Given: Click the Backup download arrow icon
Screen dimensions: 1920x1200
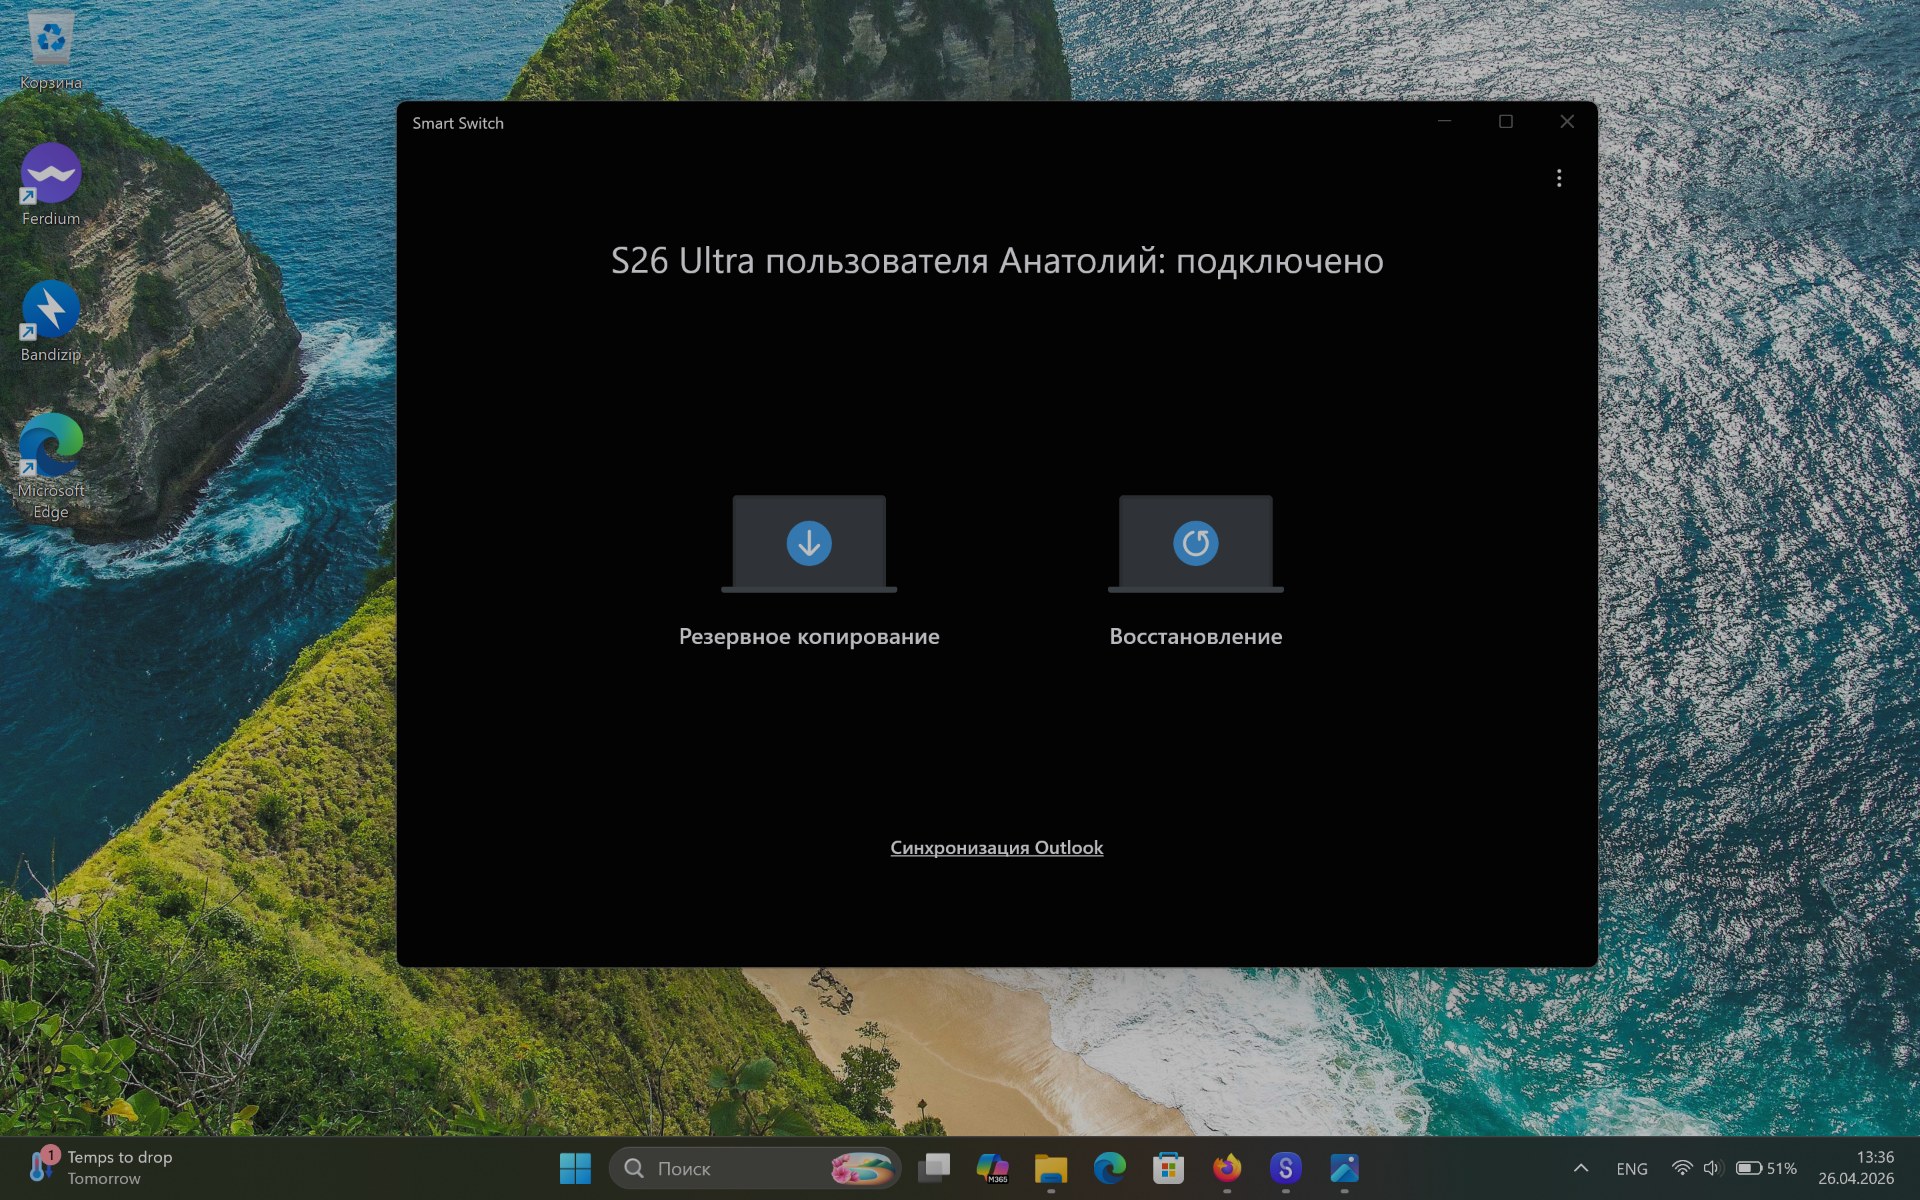Looking at the screenshot, I should [x=809, y=543].
